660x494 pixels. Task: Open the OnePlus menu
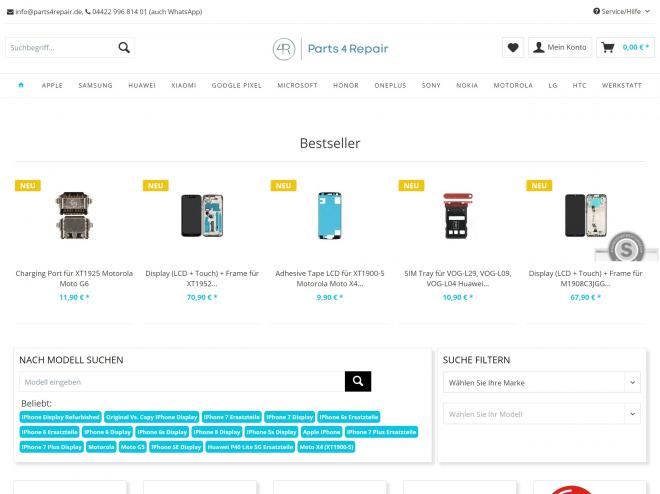390,85
